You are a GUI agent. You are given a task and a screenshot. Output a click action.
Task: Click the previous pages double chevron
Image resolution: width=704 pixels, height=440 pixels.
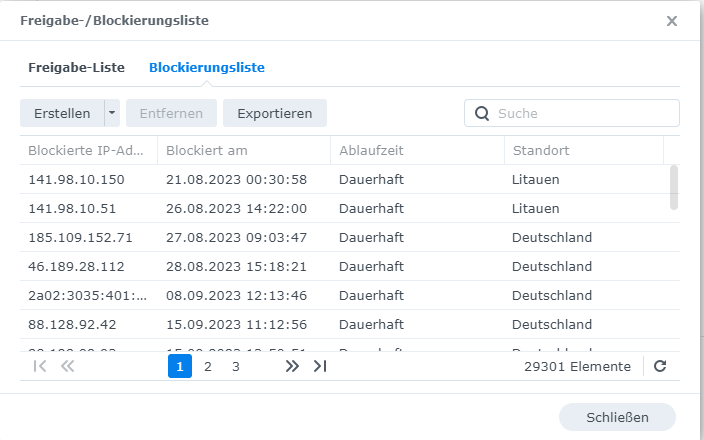(x=67, y=366)
